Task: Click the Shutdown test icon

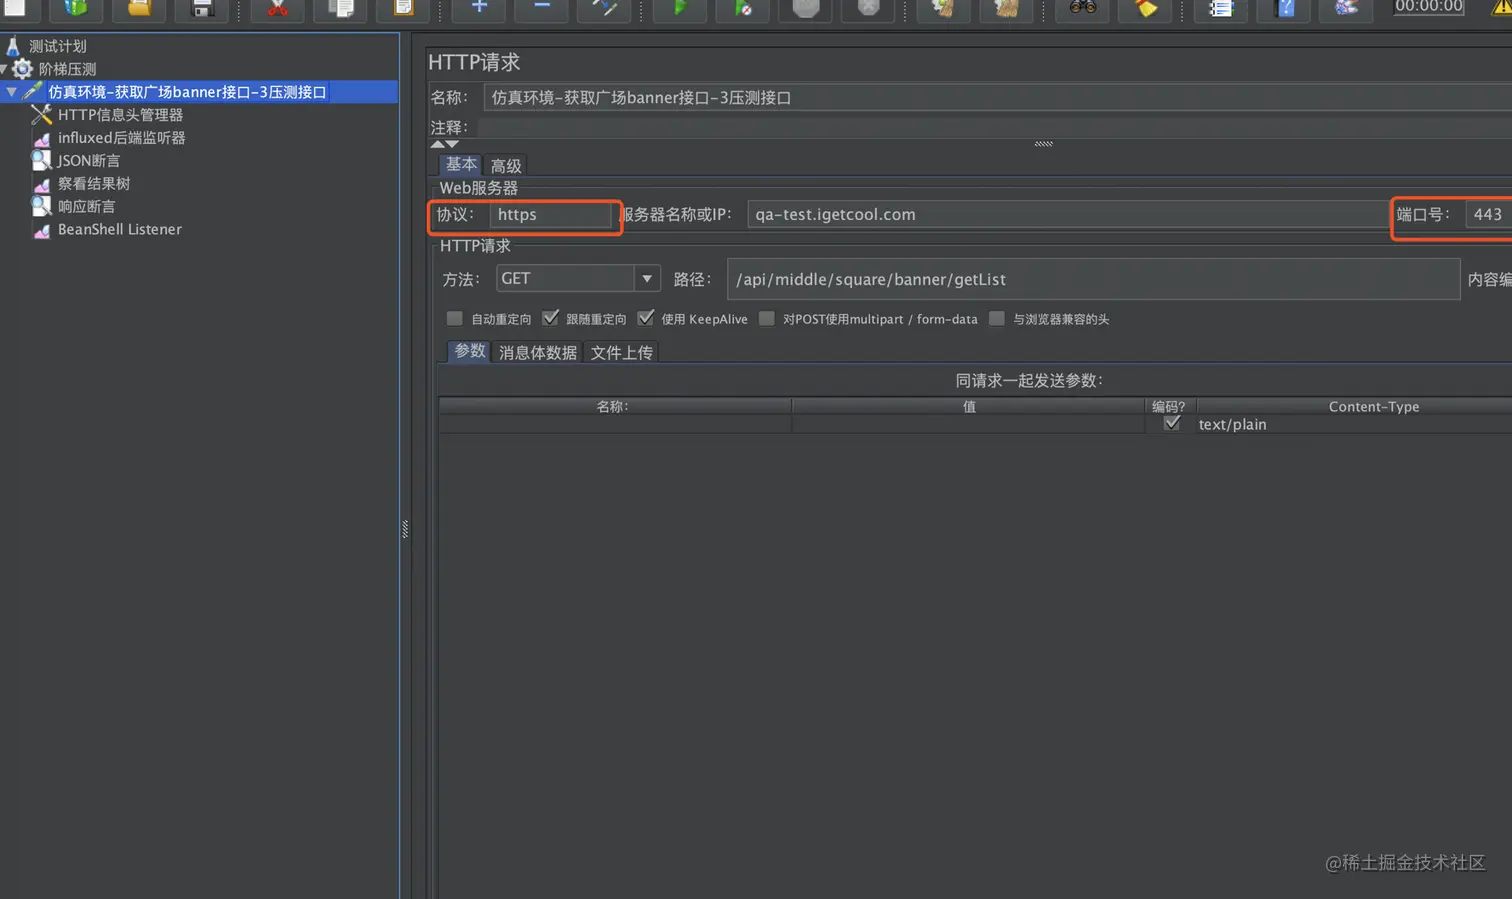Action: (868, 8)
